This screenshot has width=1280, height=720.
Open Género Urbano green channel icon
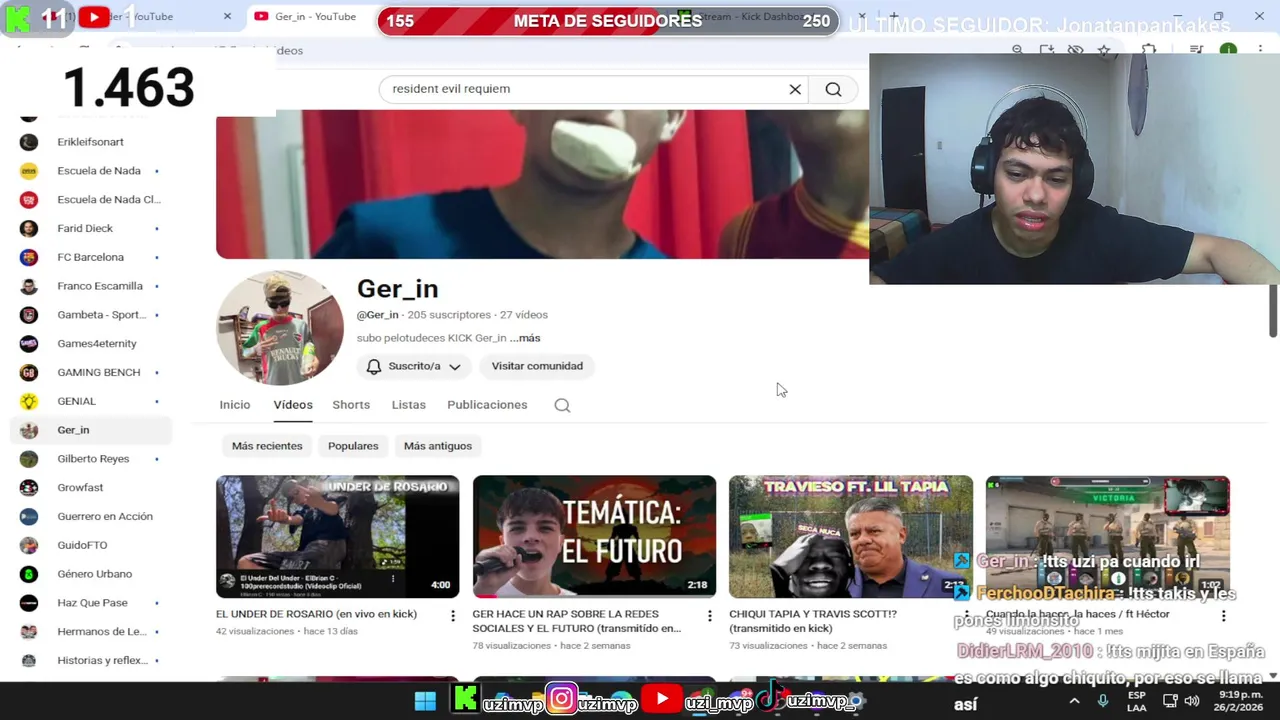click(x=29, y=574)
